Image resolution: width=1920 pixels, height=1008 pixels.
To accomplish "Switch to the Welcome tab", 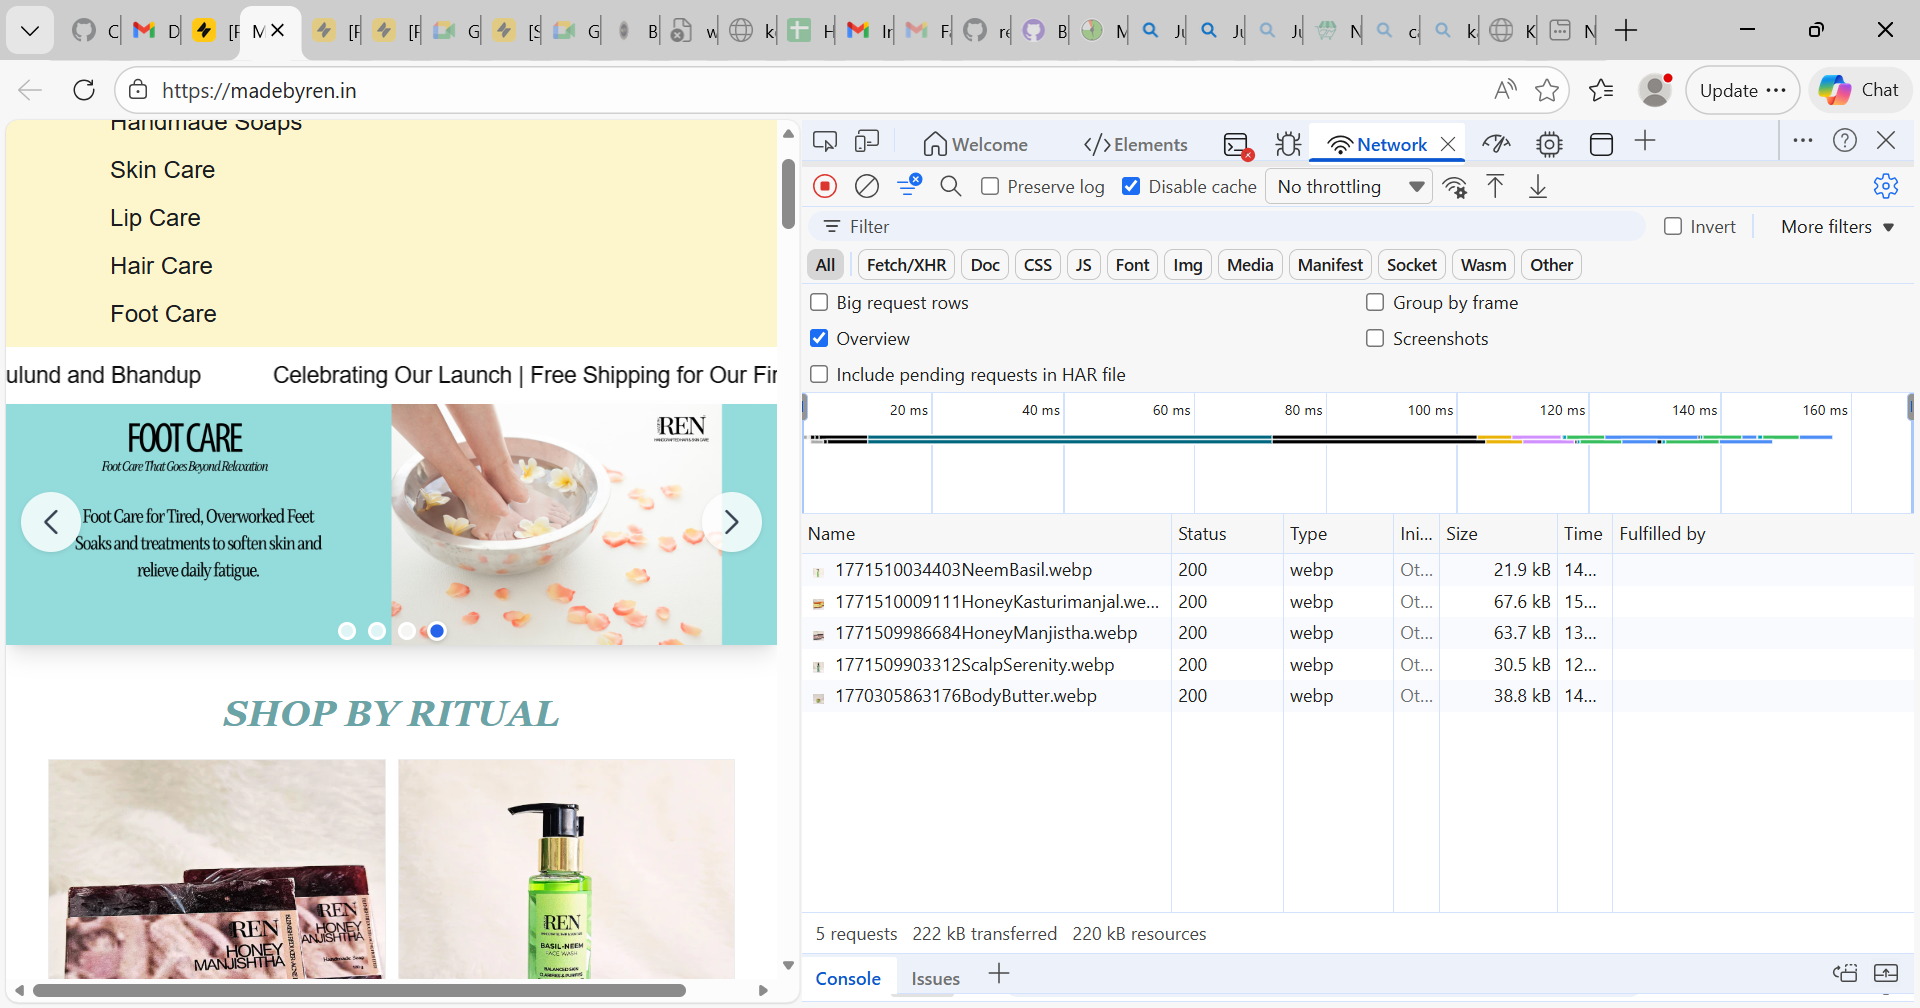I will point(975,144).
